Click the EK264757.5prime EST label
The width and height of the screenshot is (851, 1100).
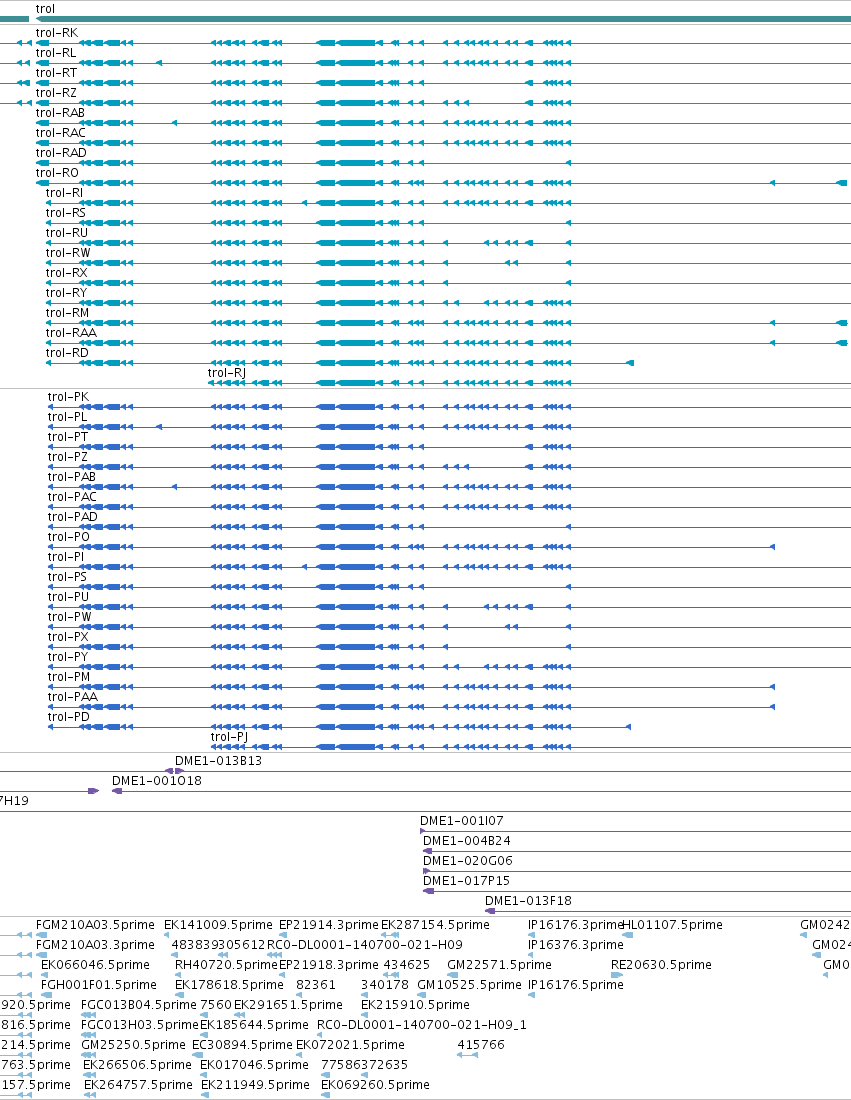pos(138,1085)
